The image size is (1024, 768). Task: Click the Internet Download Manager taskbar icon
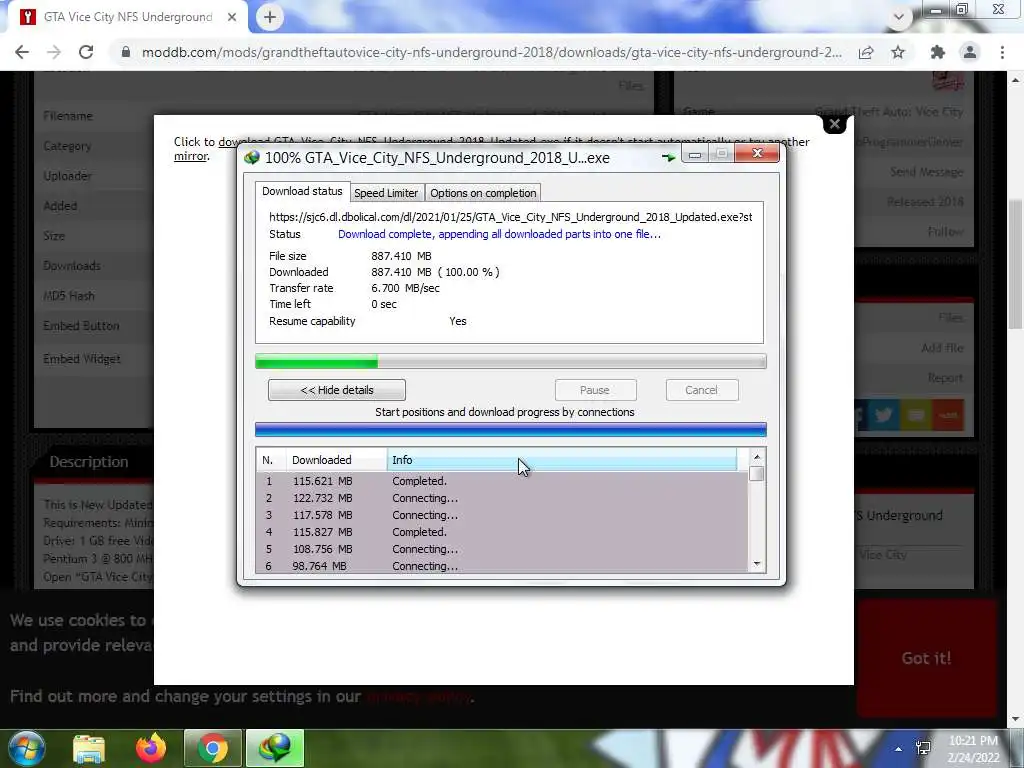pos(275,748)
